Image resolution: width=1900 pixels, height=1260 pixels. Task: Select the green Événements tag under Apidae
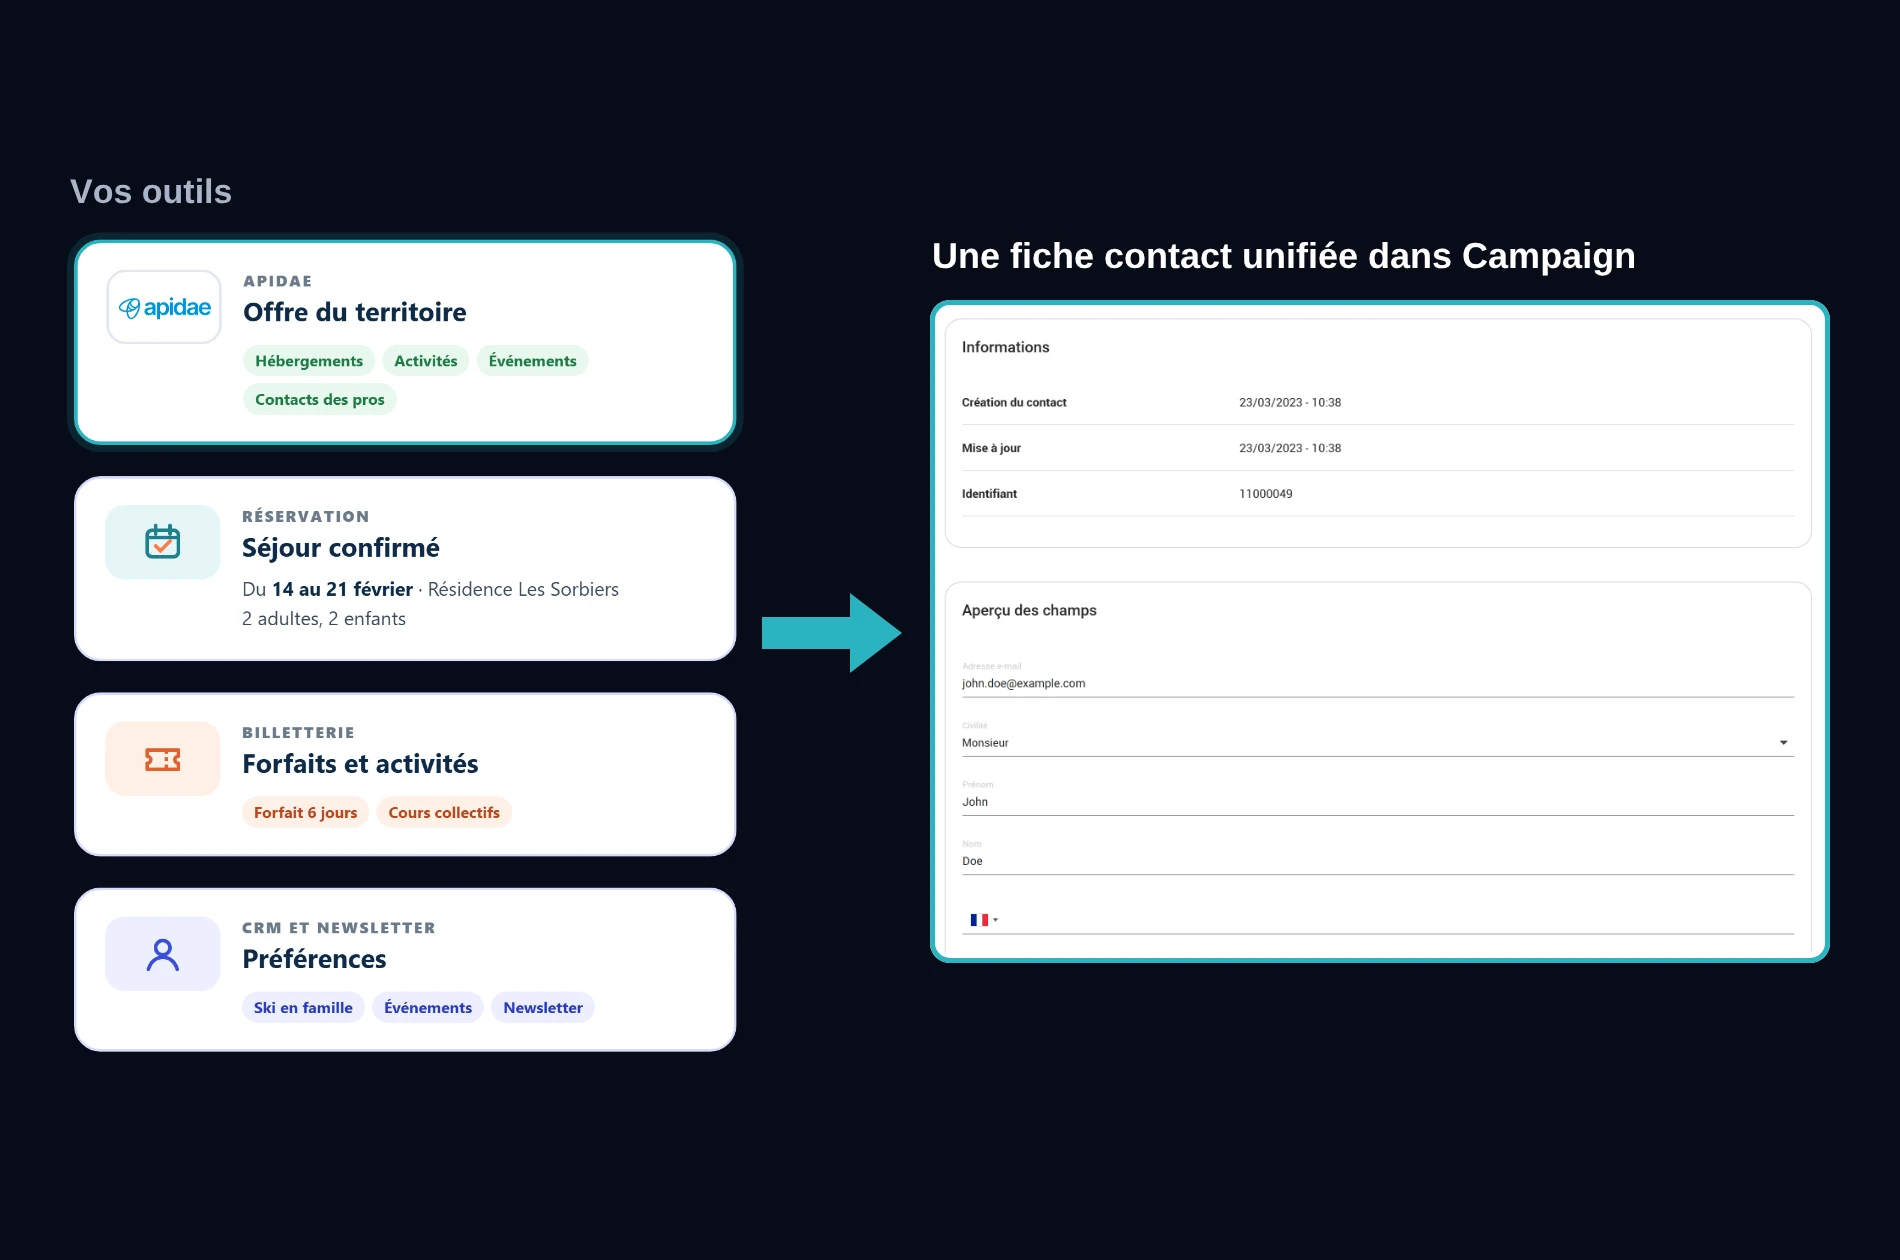(x=532, y=361)
